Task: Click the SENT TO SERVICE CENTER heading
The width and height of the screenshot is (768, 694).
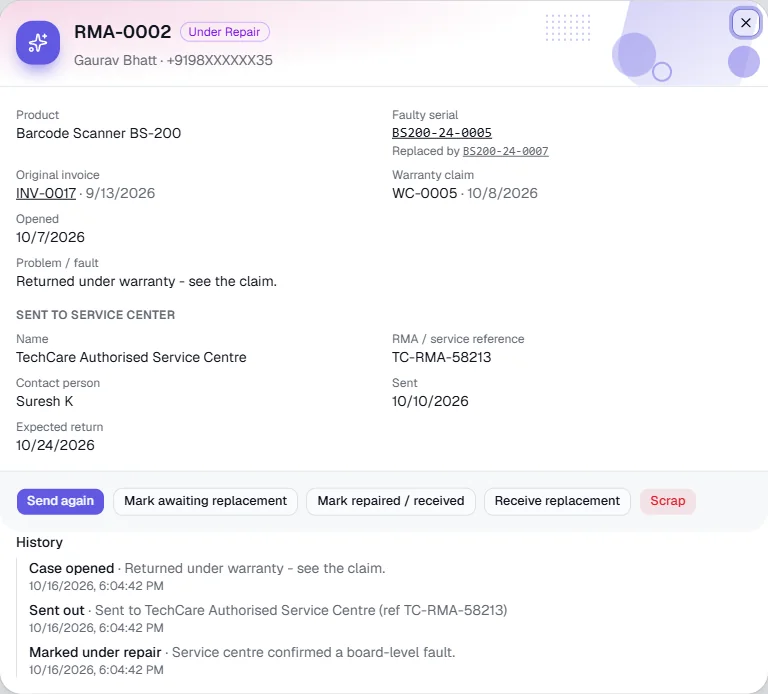Action: pos(96,315)
